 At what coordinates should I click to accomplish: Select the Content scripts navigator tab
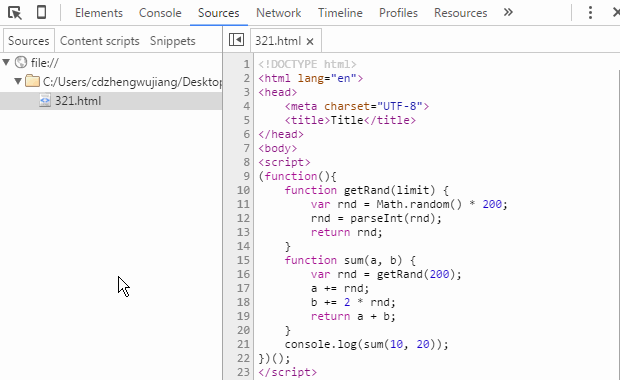coord(100,41)
